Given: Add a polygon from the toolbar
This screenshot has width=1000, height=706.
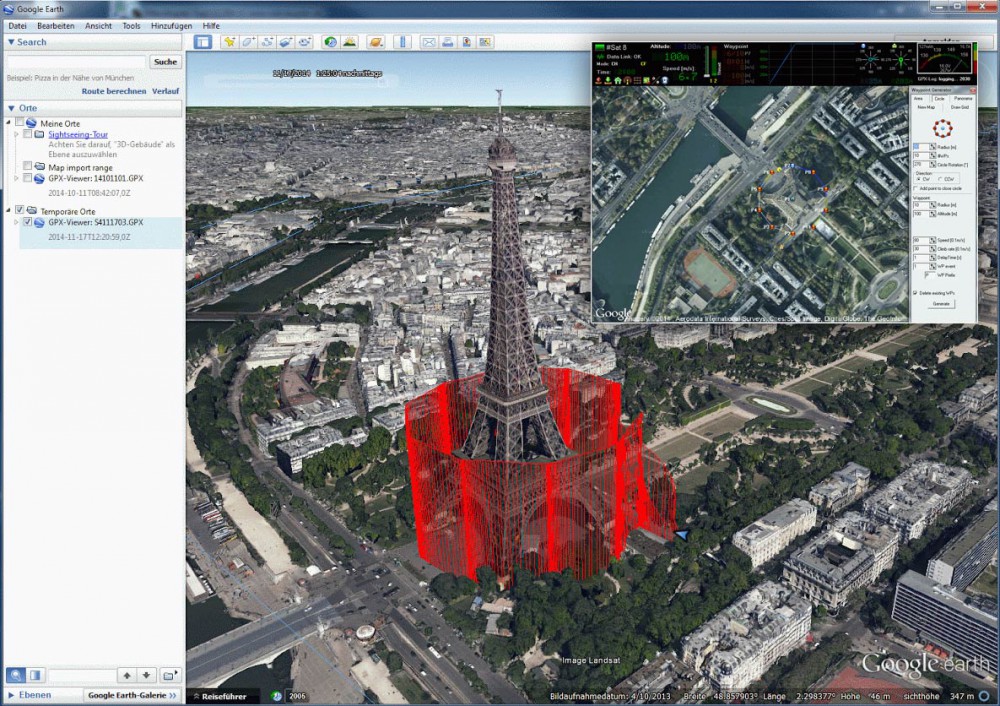Looking at the screenshot, I should [249, 42].
